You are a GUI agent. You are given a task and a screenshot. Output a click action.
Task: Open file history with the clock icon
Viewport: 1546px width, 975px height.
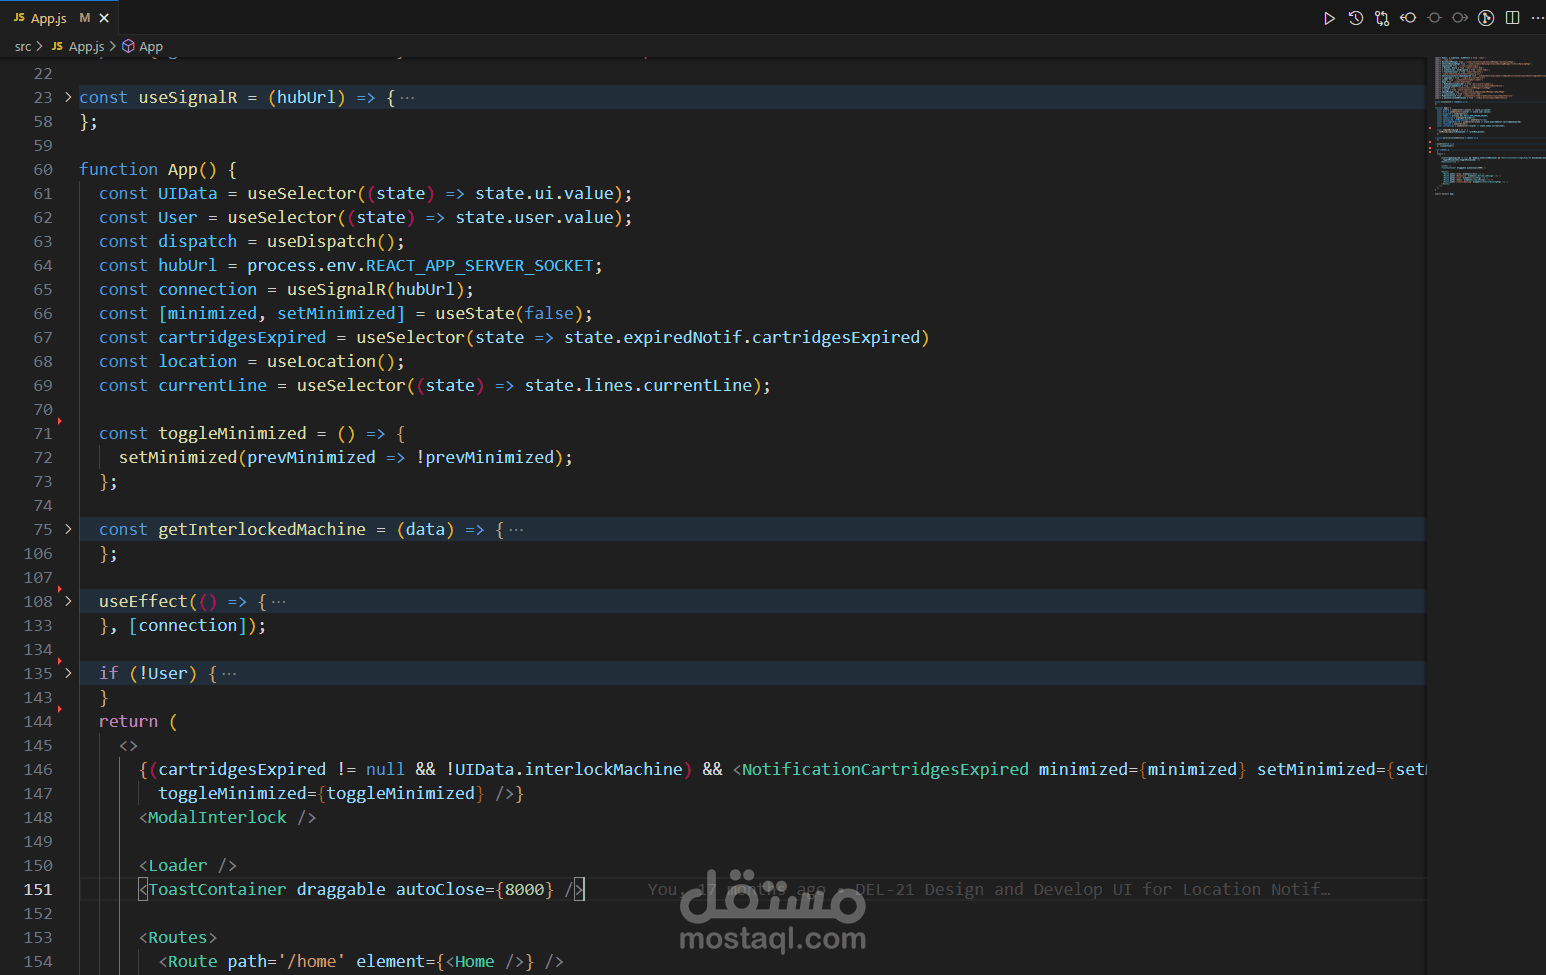coord(1355,18)
